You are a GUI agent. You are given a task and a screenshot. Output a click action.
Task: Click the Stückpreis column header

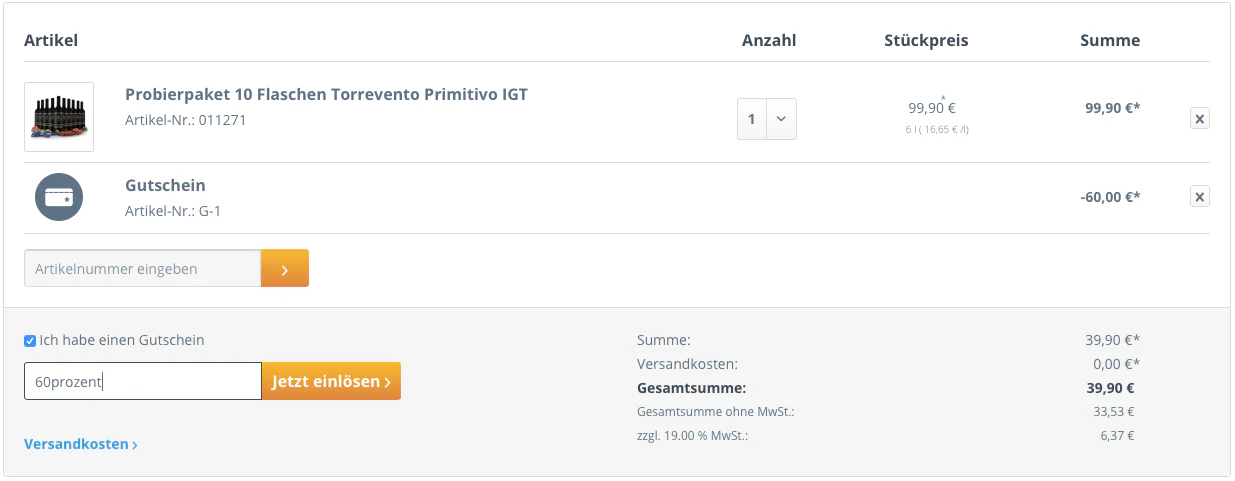(x=926, y=41)
